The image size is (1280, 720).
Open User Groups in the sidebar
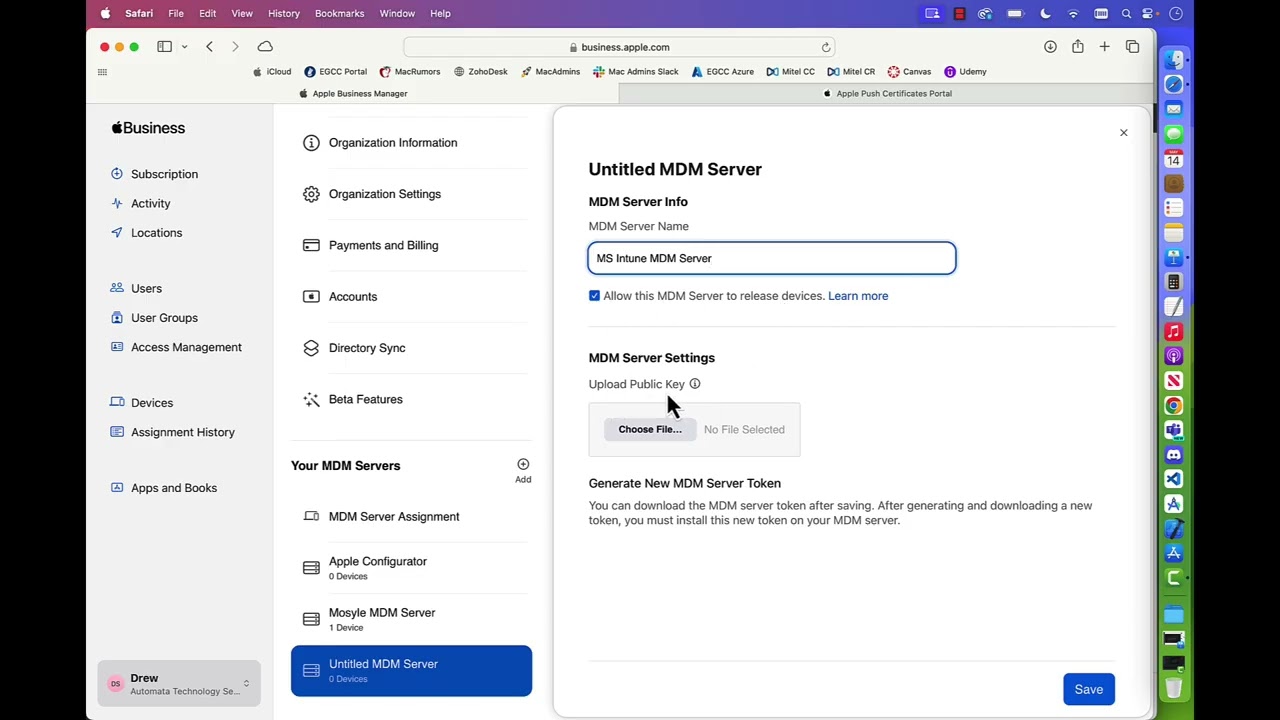click(x=155, y=318)
